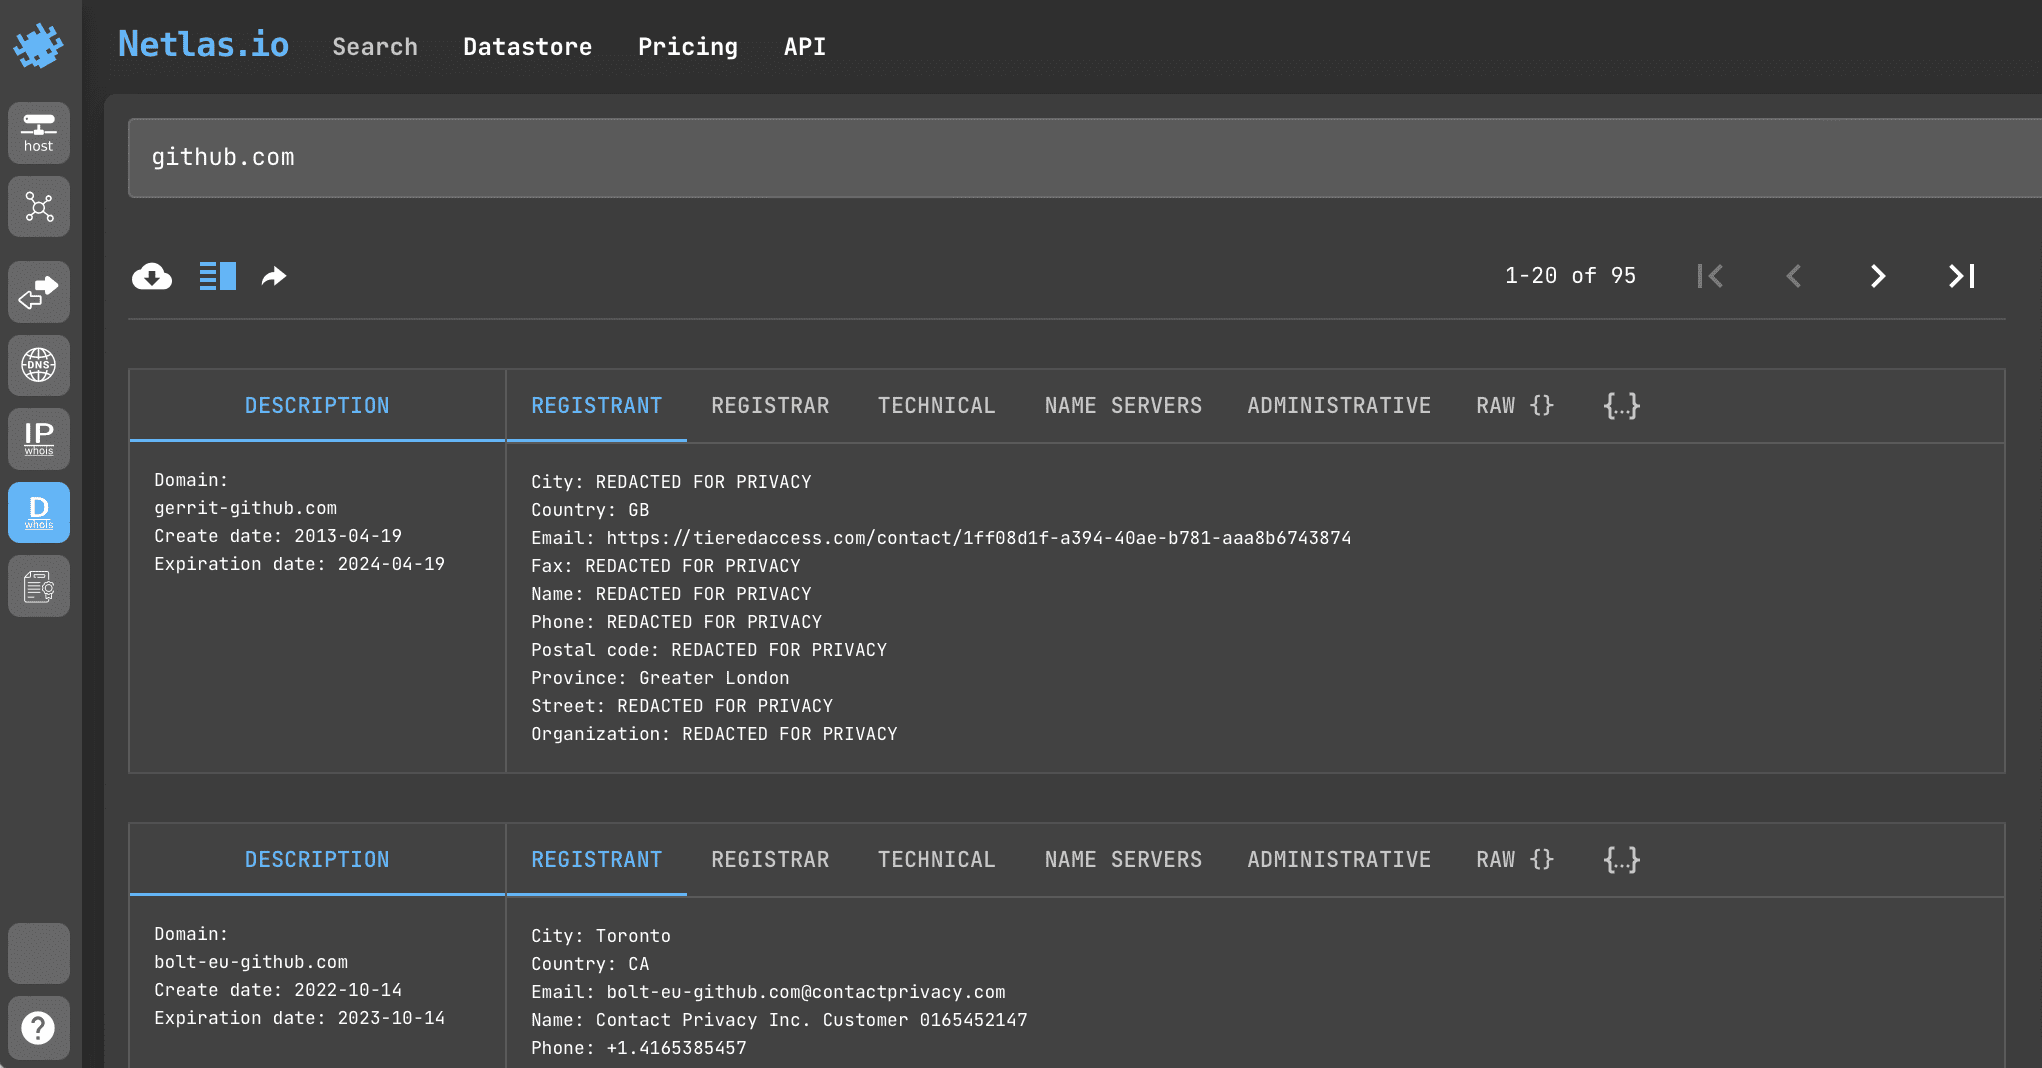Screen dimensions: 2042x1068
Task: Select Registrar tab for bolt-eu-github.com
Action: [x=770, y=860]
